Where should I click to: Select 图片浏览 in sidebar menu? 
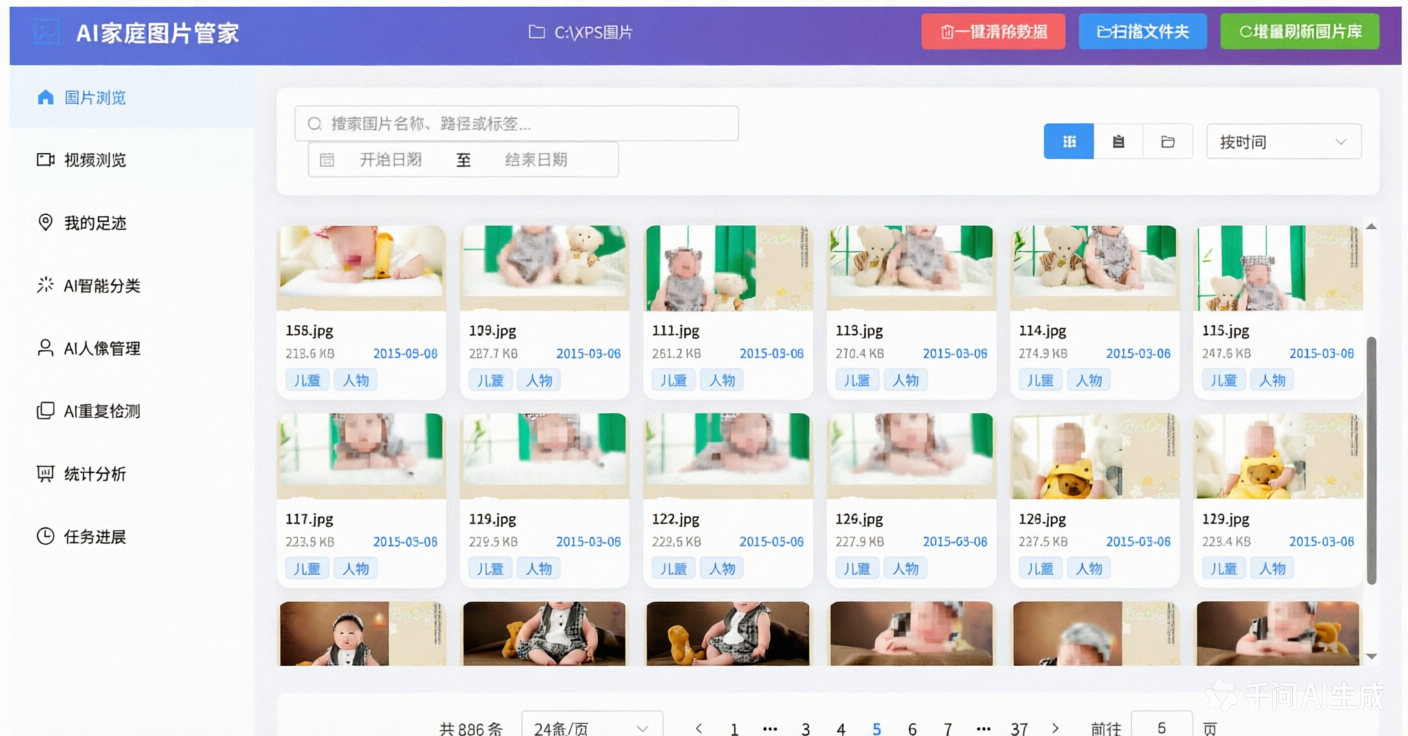click(x=132, y=97)
